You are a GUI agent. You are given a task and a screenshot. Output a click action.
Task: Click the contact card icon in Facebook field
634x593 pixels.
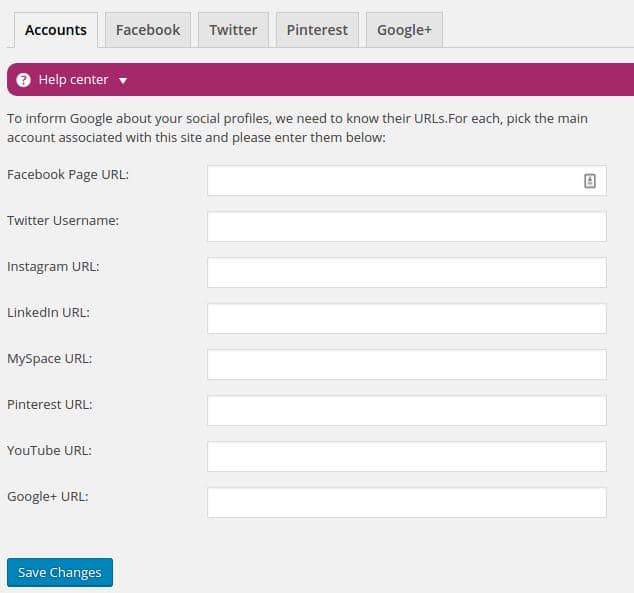pos(590,181)
